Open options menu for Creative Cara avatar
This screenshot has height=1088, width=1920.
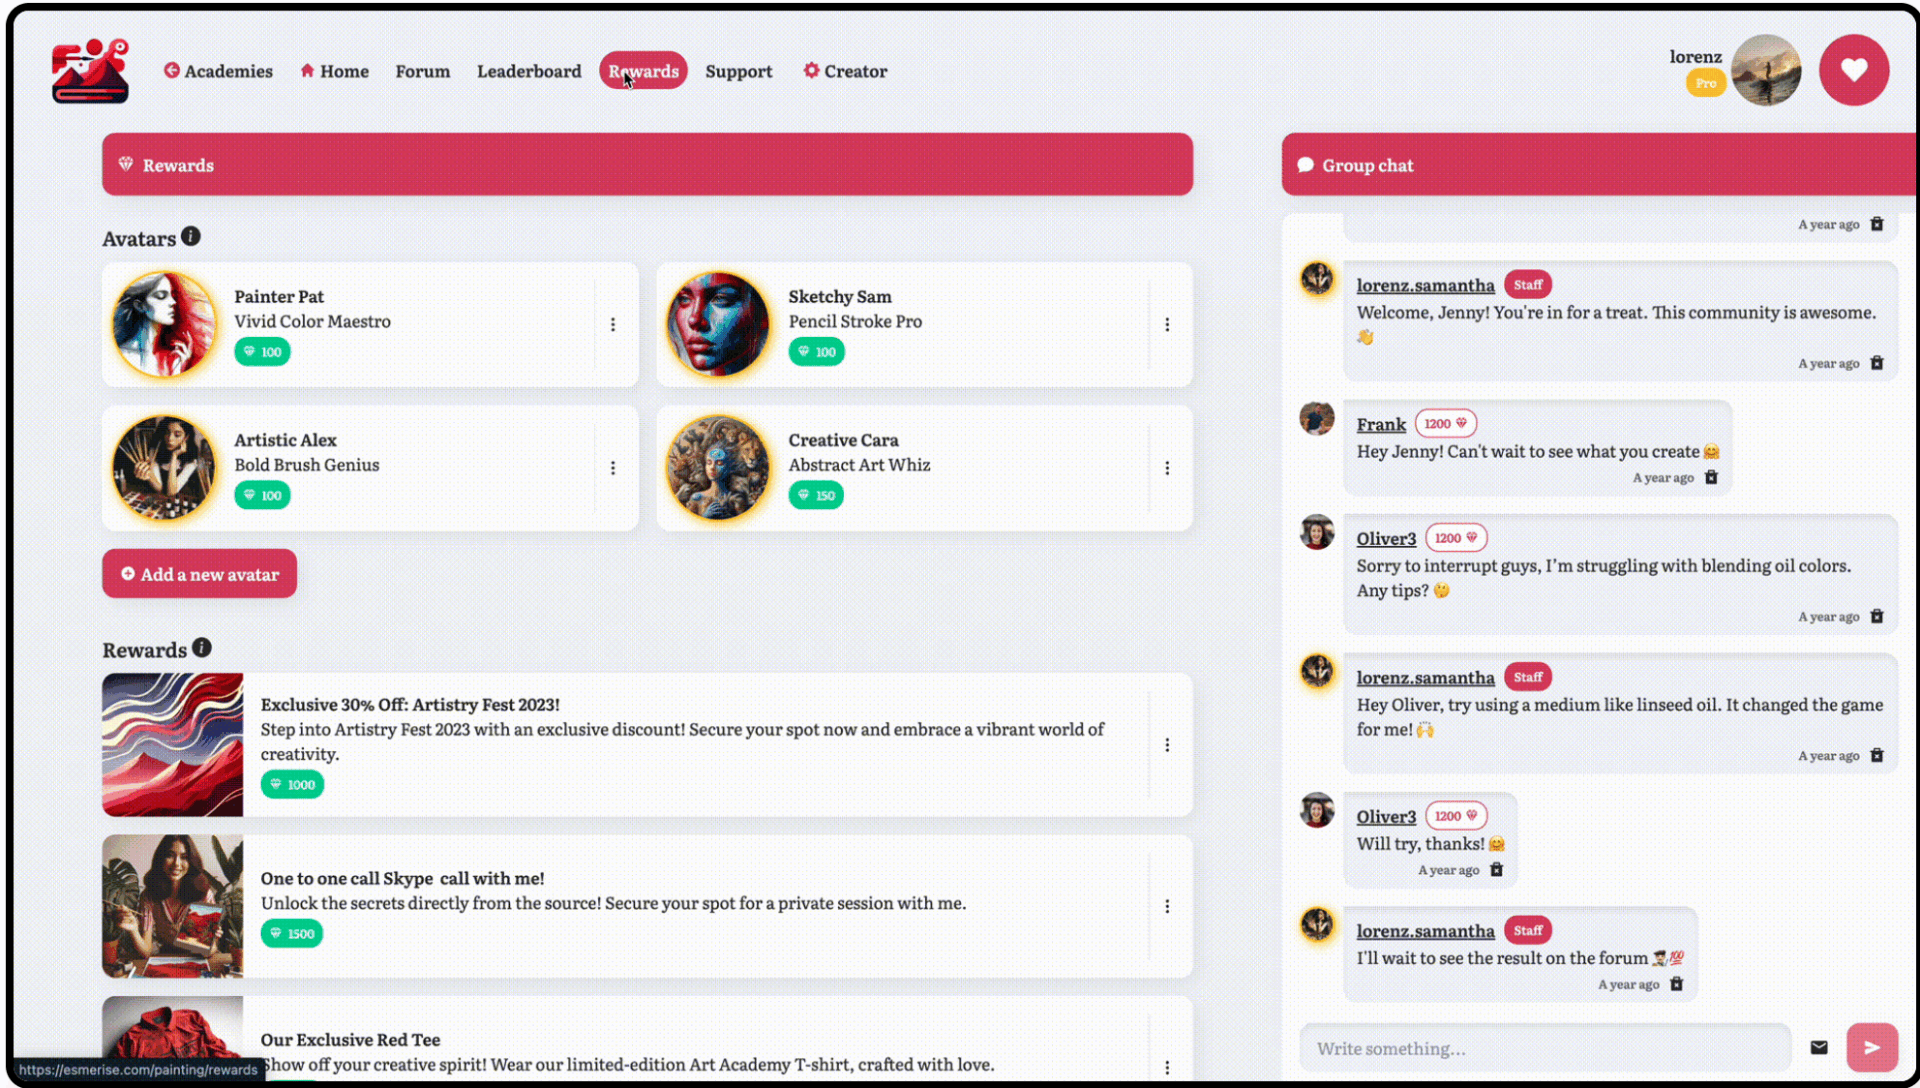[1167, 468]
